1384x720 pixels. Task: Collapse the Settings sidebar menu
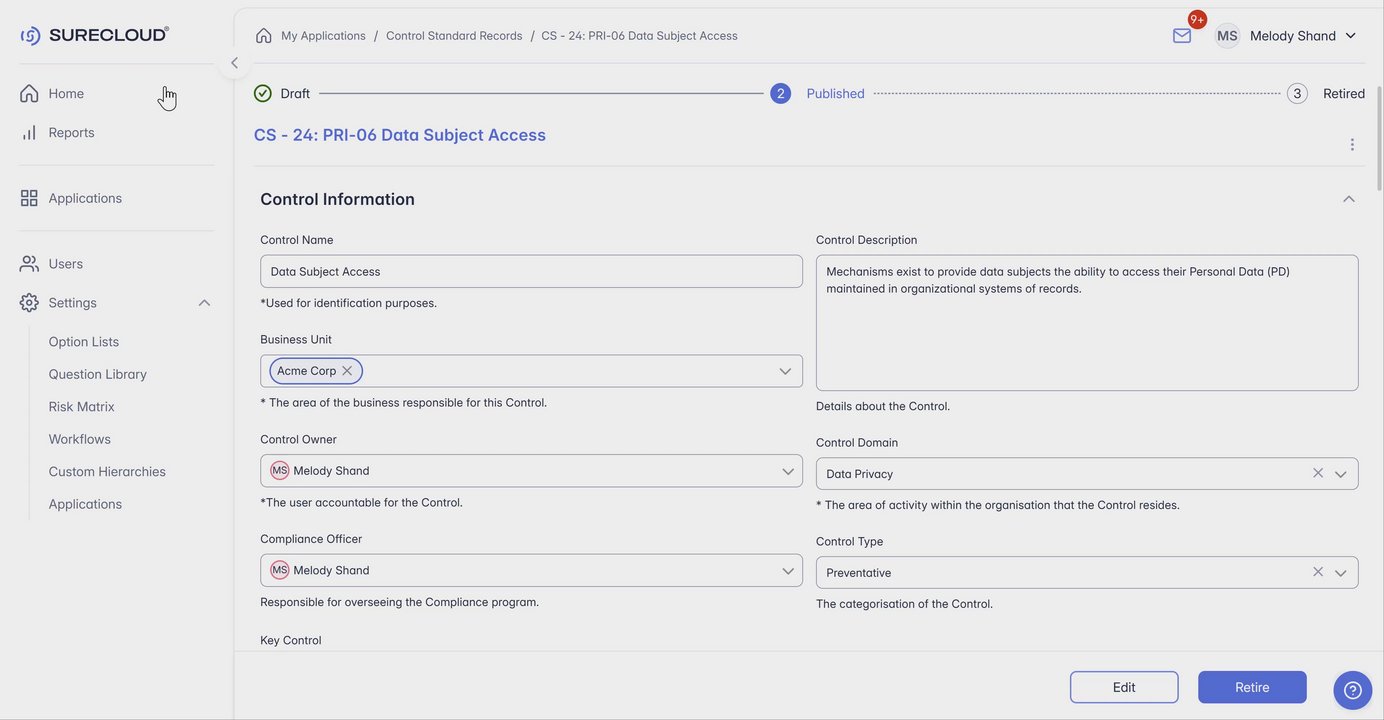pos(204,303)
